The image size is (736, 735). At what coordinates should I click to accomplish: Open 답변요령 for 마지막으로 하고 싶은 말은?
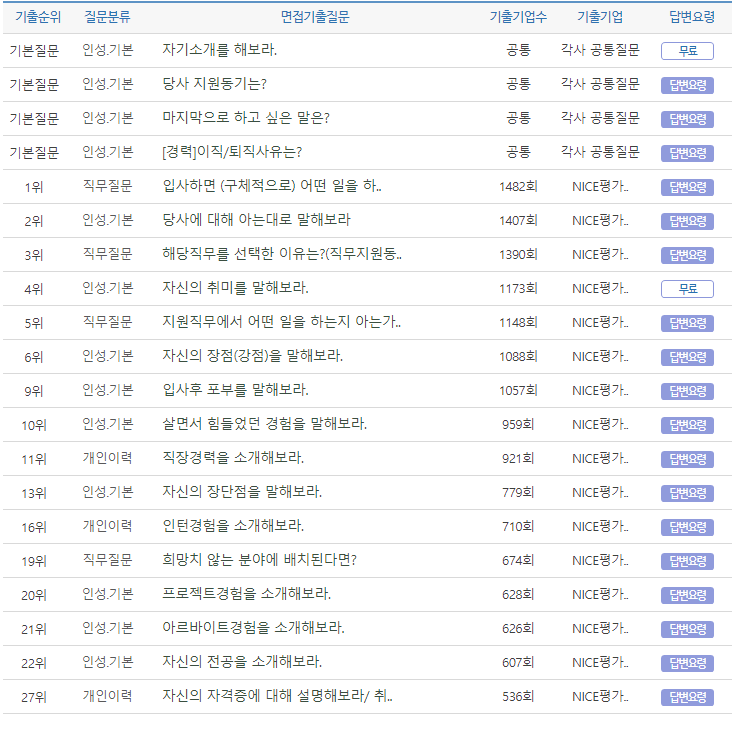point(687,119)
